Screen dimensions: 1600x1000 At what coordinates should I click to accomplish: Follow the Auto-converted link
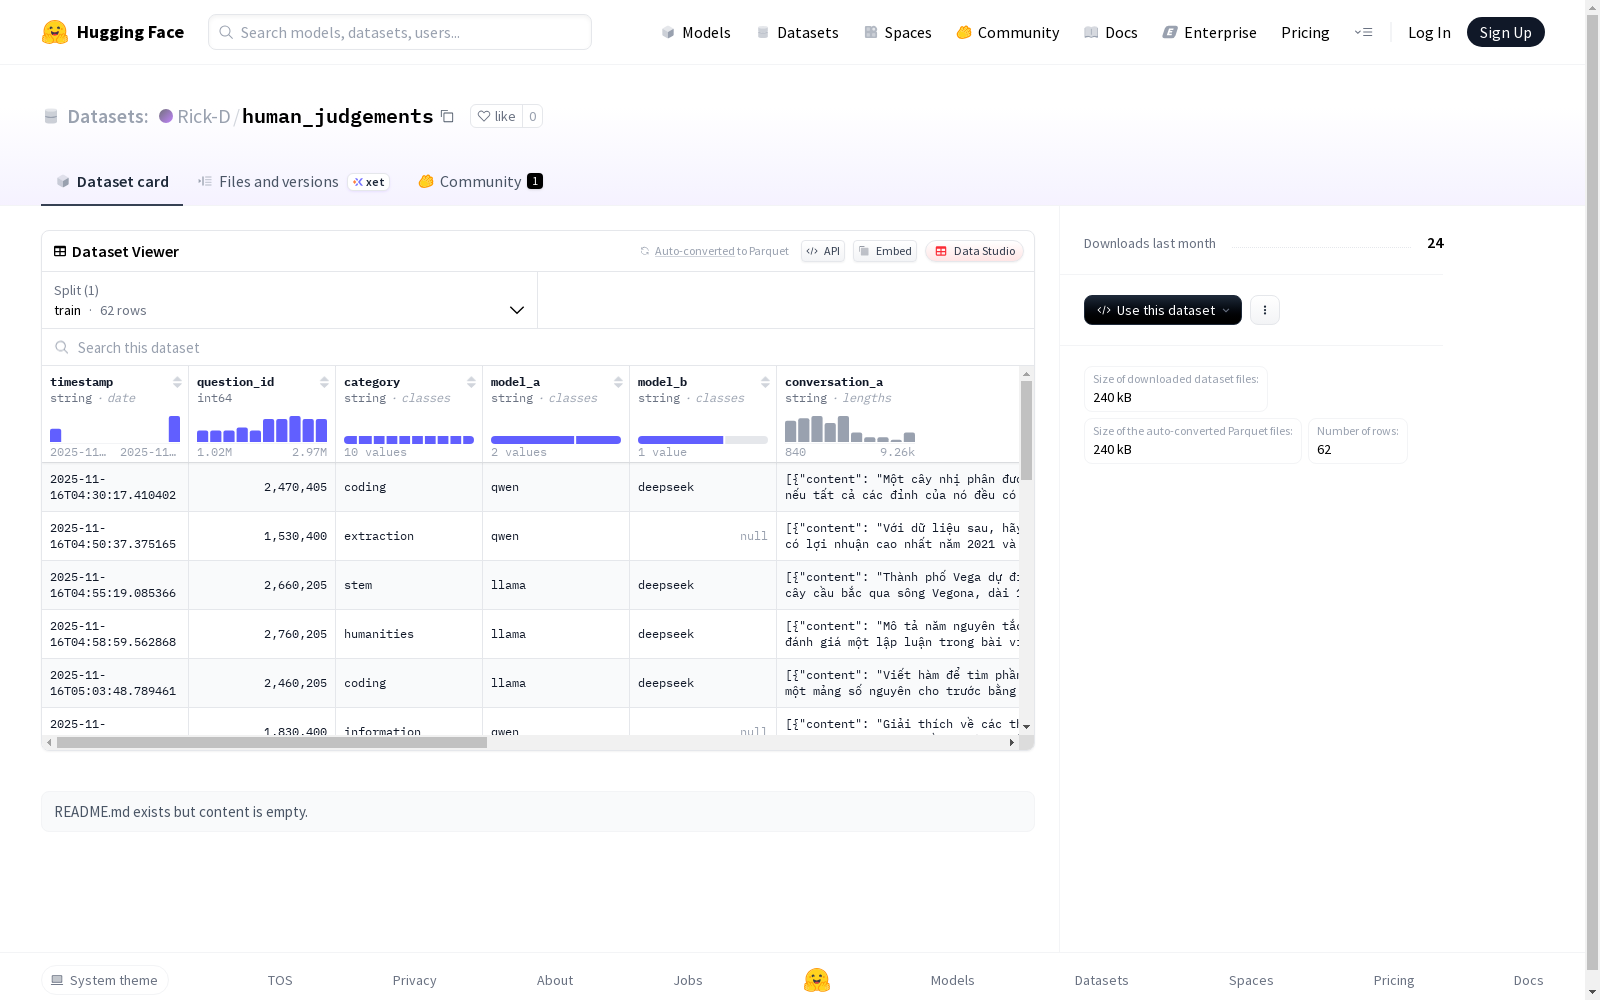tap(695, 251)
